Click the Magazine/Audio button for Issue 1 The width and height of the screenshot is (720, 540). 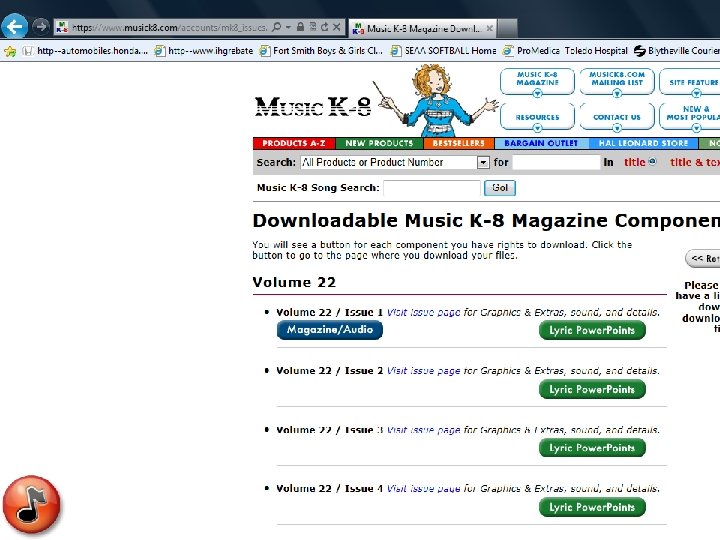click(x=330, y=330)
